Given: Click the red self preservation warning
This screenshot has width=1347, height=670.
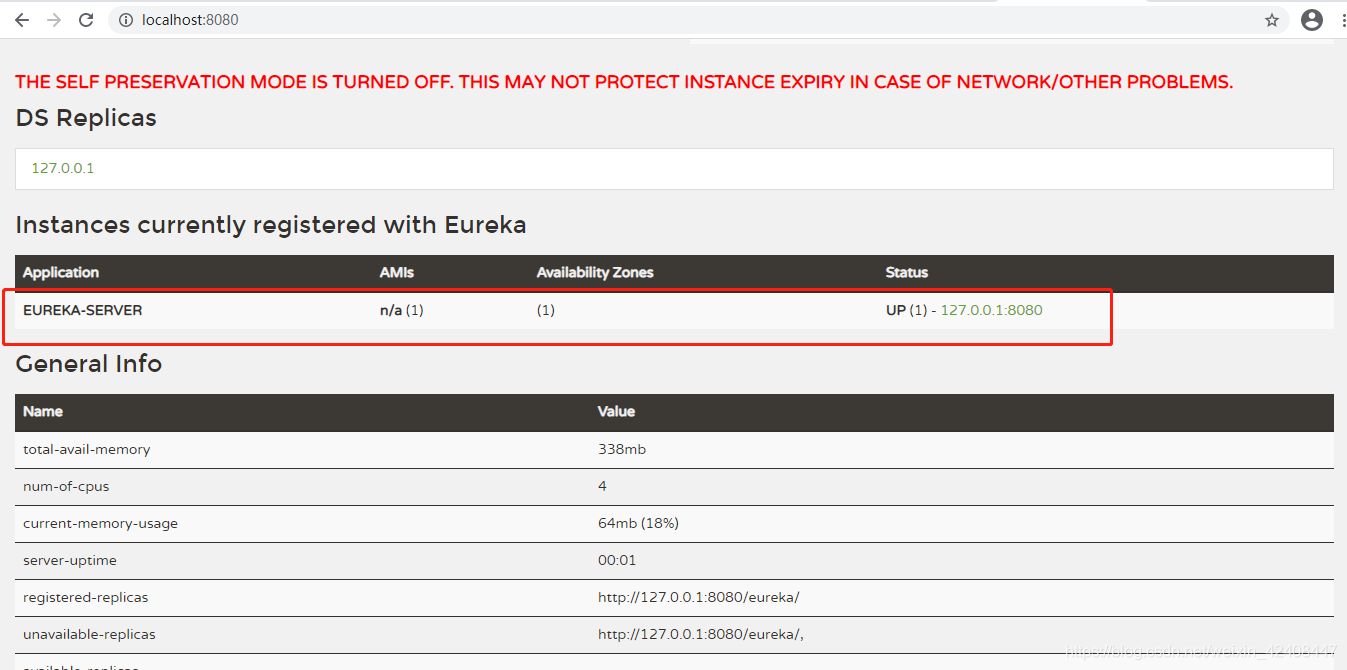Looking at the screenshot, I should (x=624, y=82).
